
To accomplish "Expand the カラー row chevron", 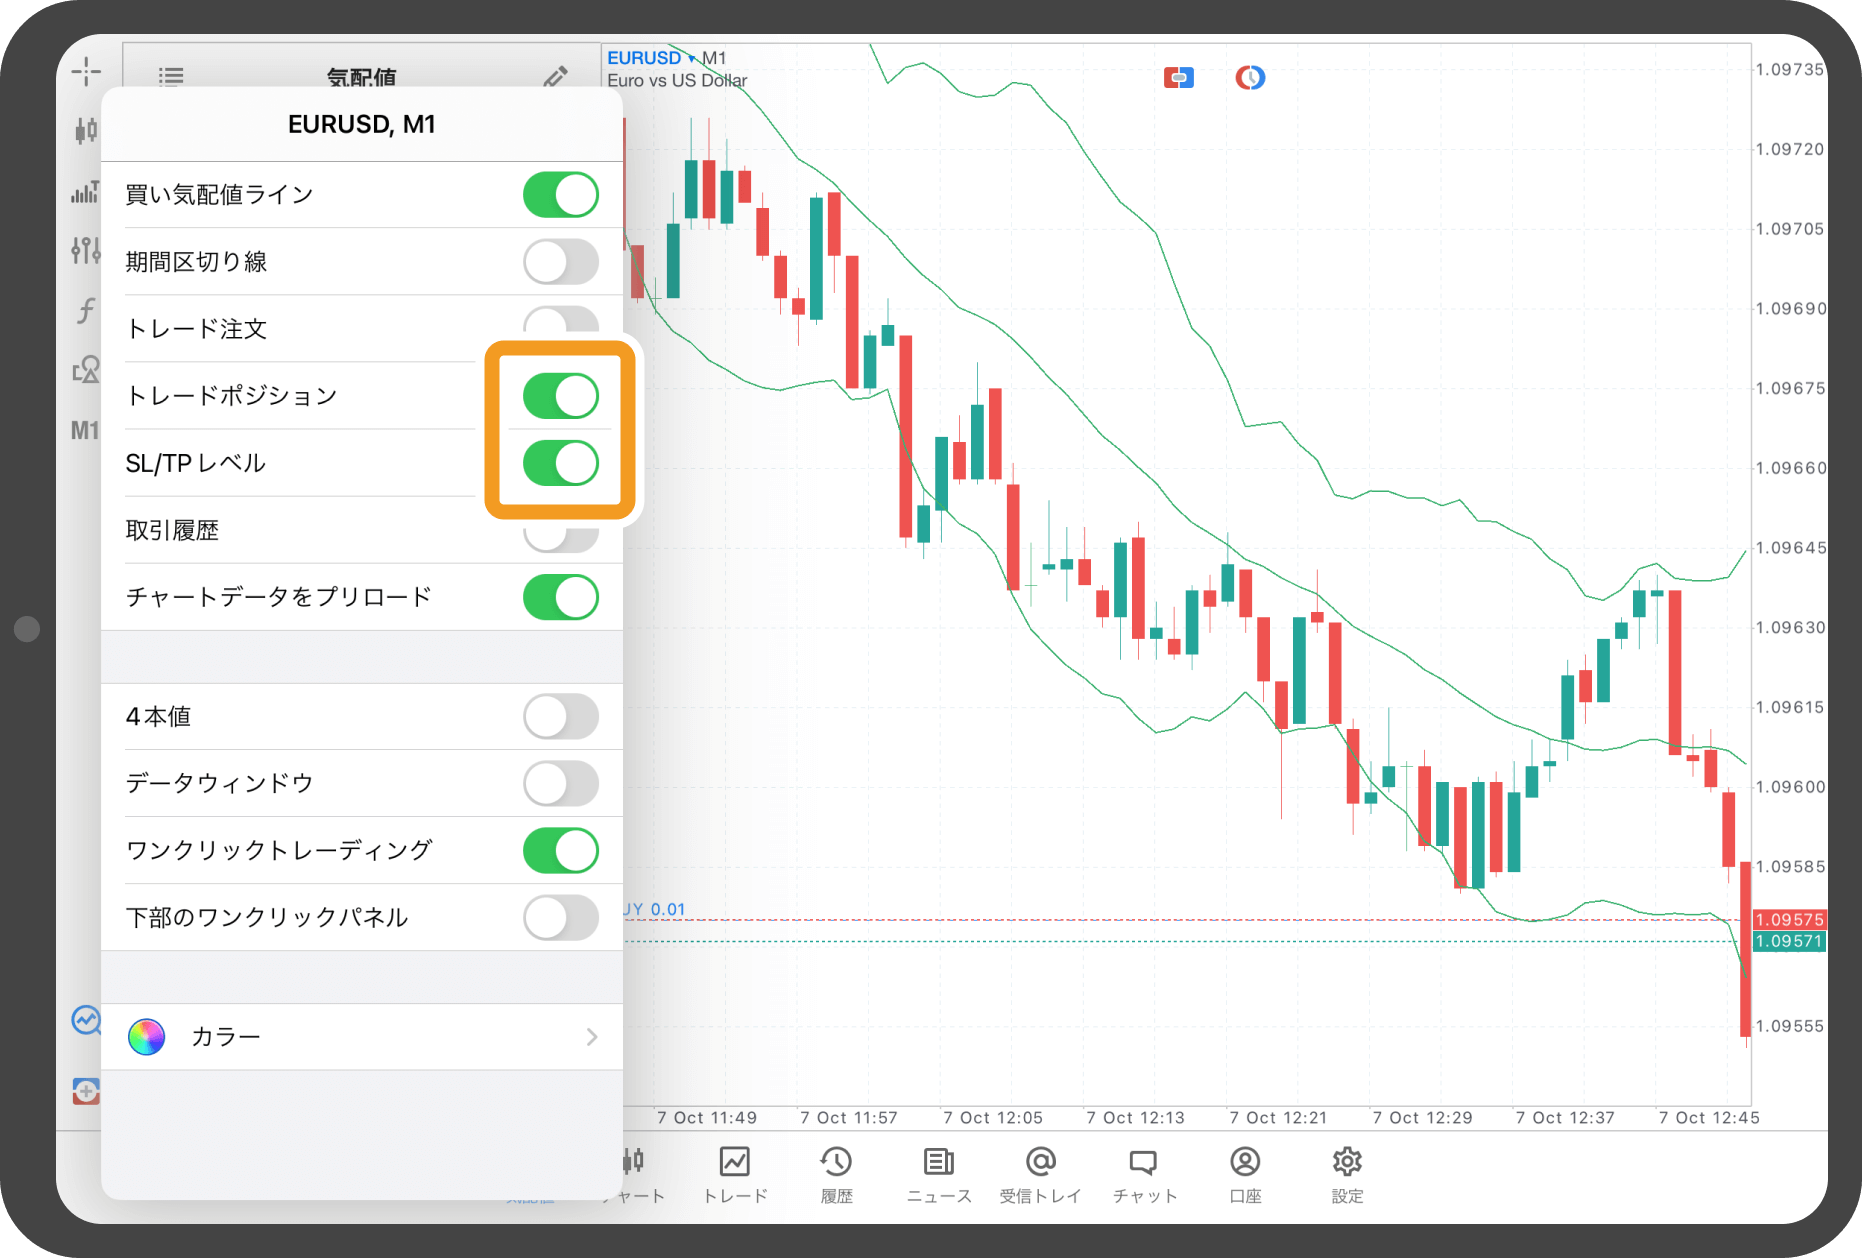I will (592, 1037).
